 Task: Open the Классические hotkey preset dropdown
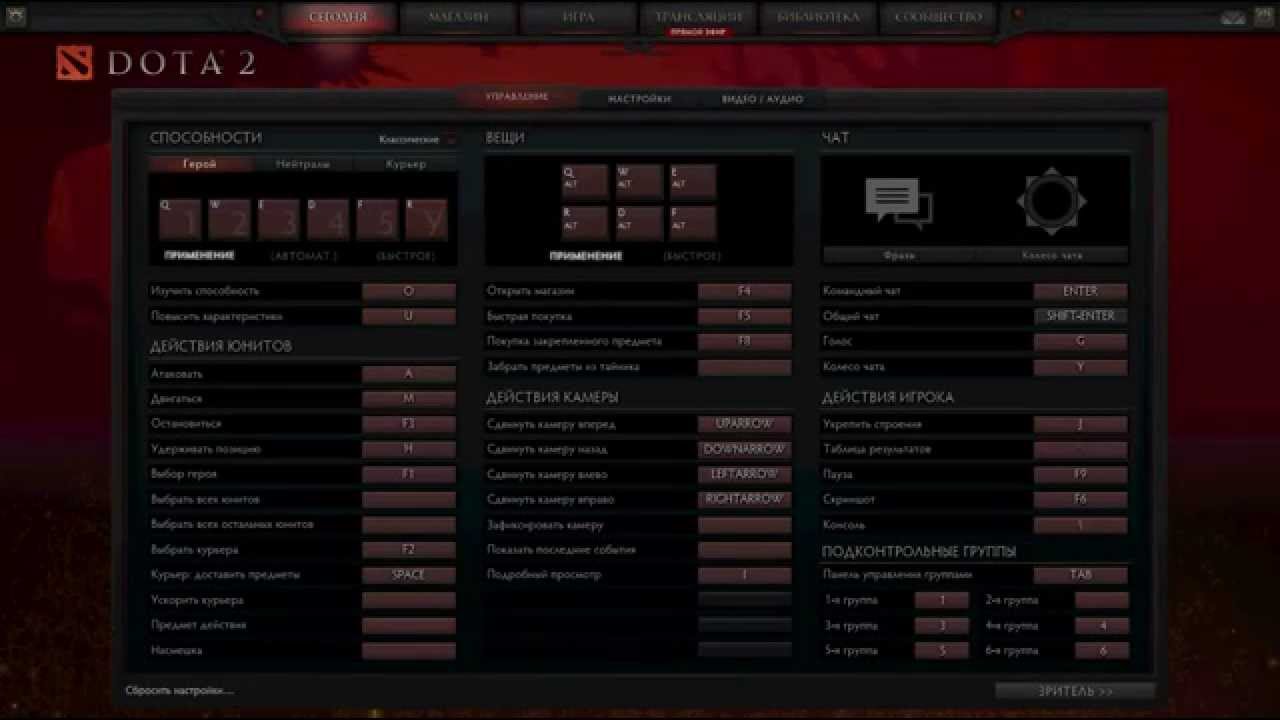pos(416,139)
